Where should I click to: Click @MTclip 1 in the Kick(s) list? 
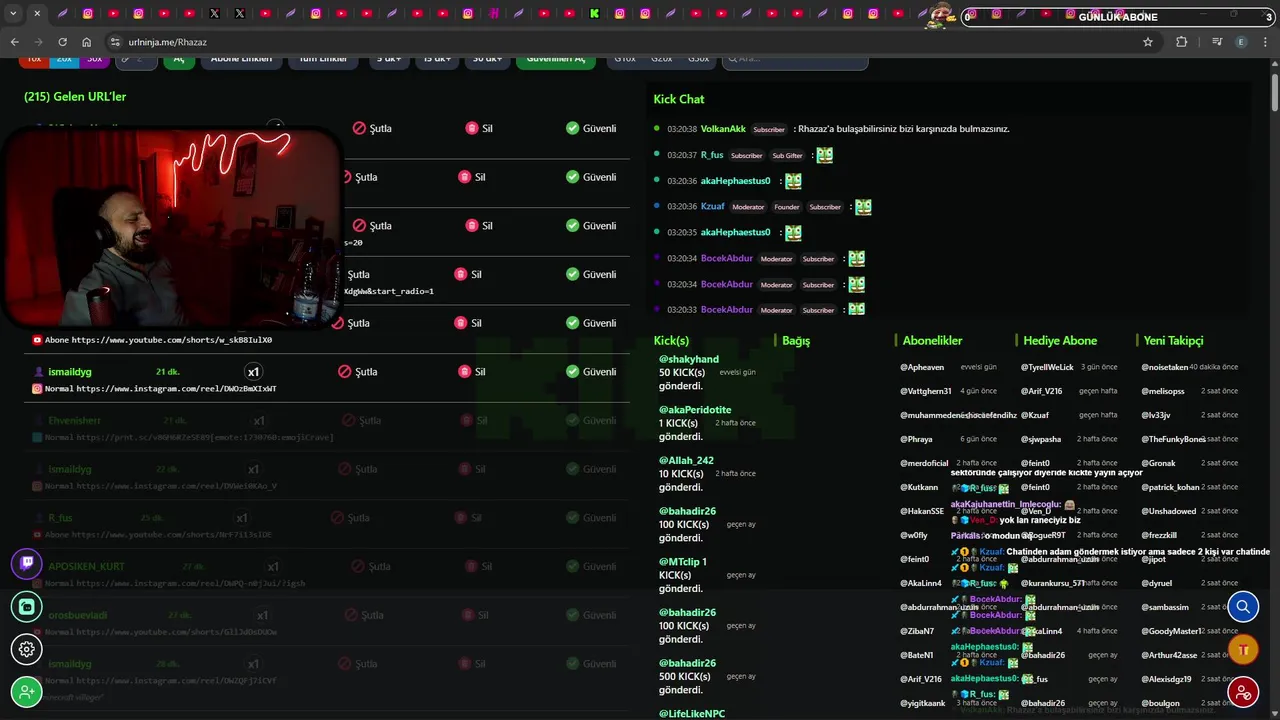coord(683,562)
